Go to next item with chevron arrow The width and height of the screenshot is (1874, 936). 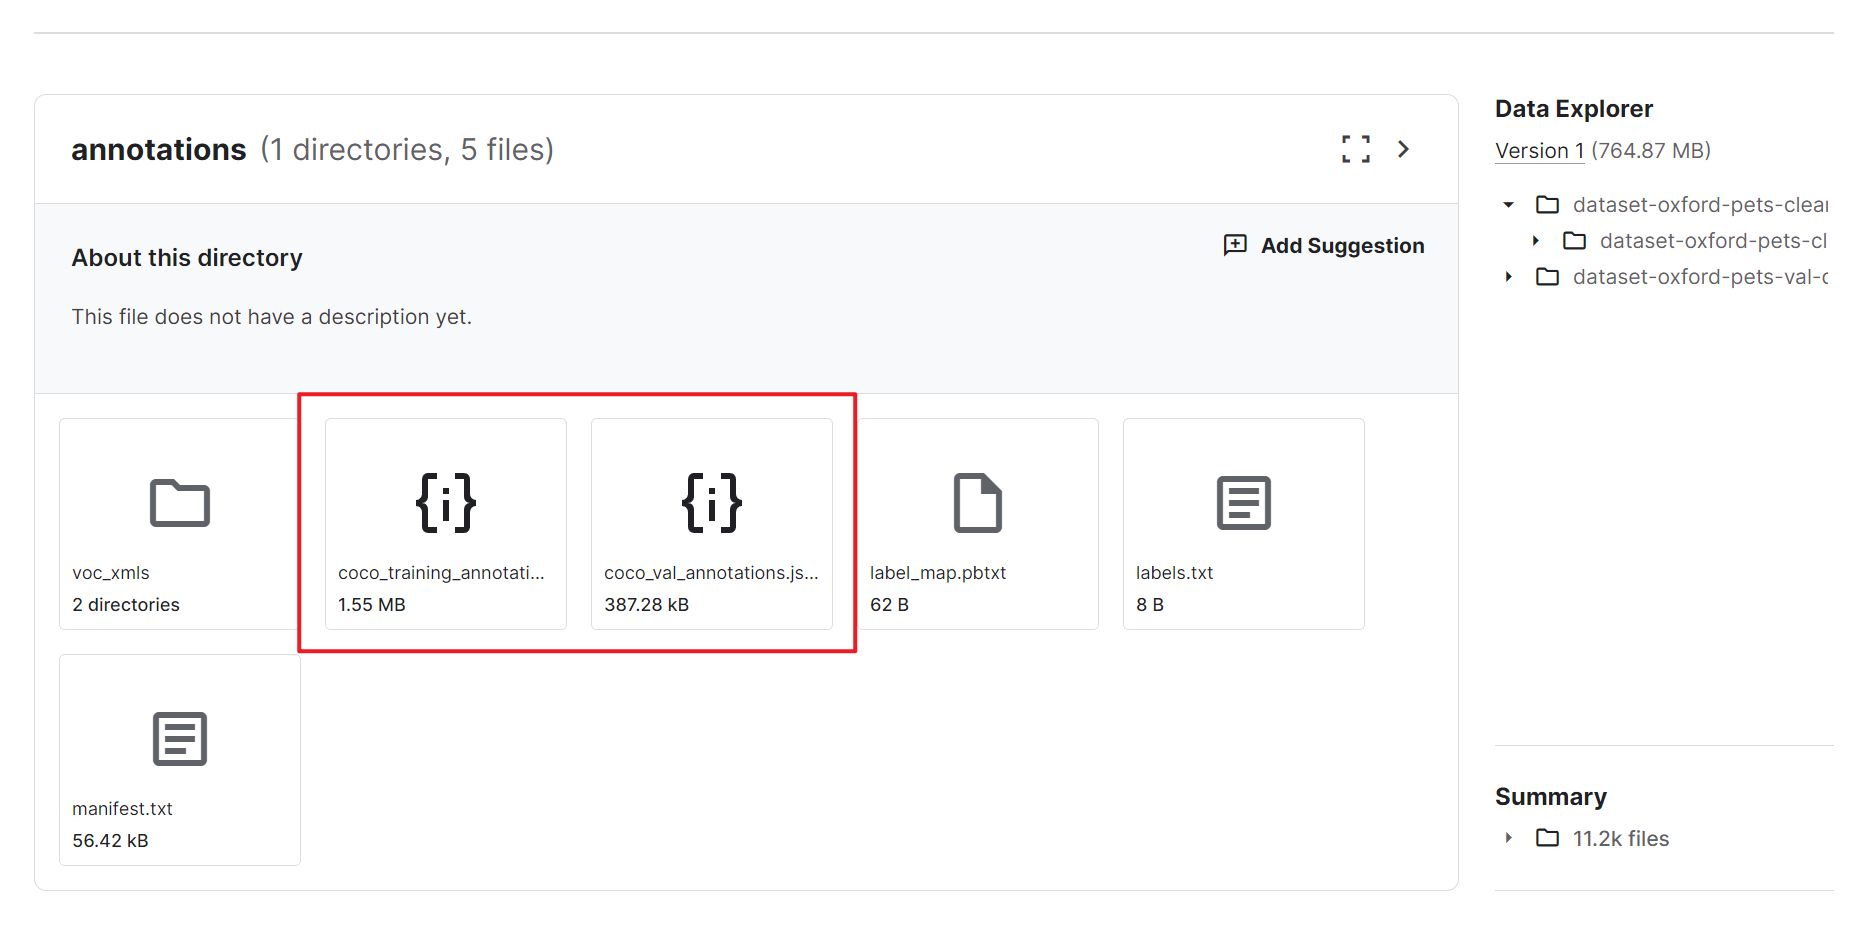pos(1404,149)
